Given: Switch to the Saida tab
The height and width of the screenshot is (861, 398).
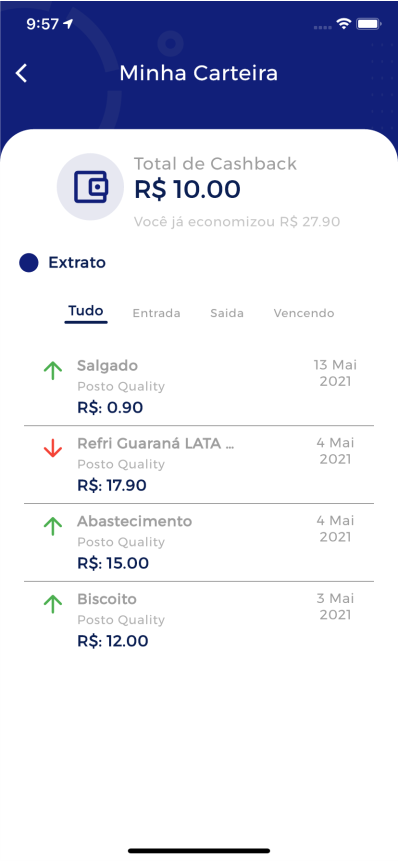Looking at the screenshot, I should click(x=227, y=313).
